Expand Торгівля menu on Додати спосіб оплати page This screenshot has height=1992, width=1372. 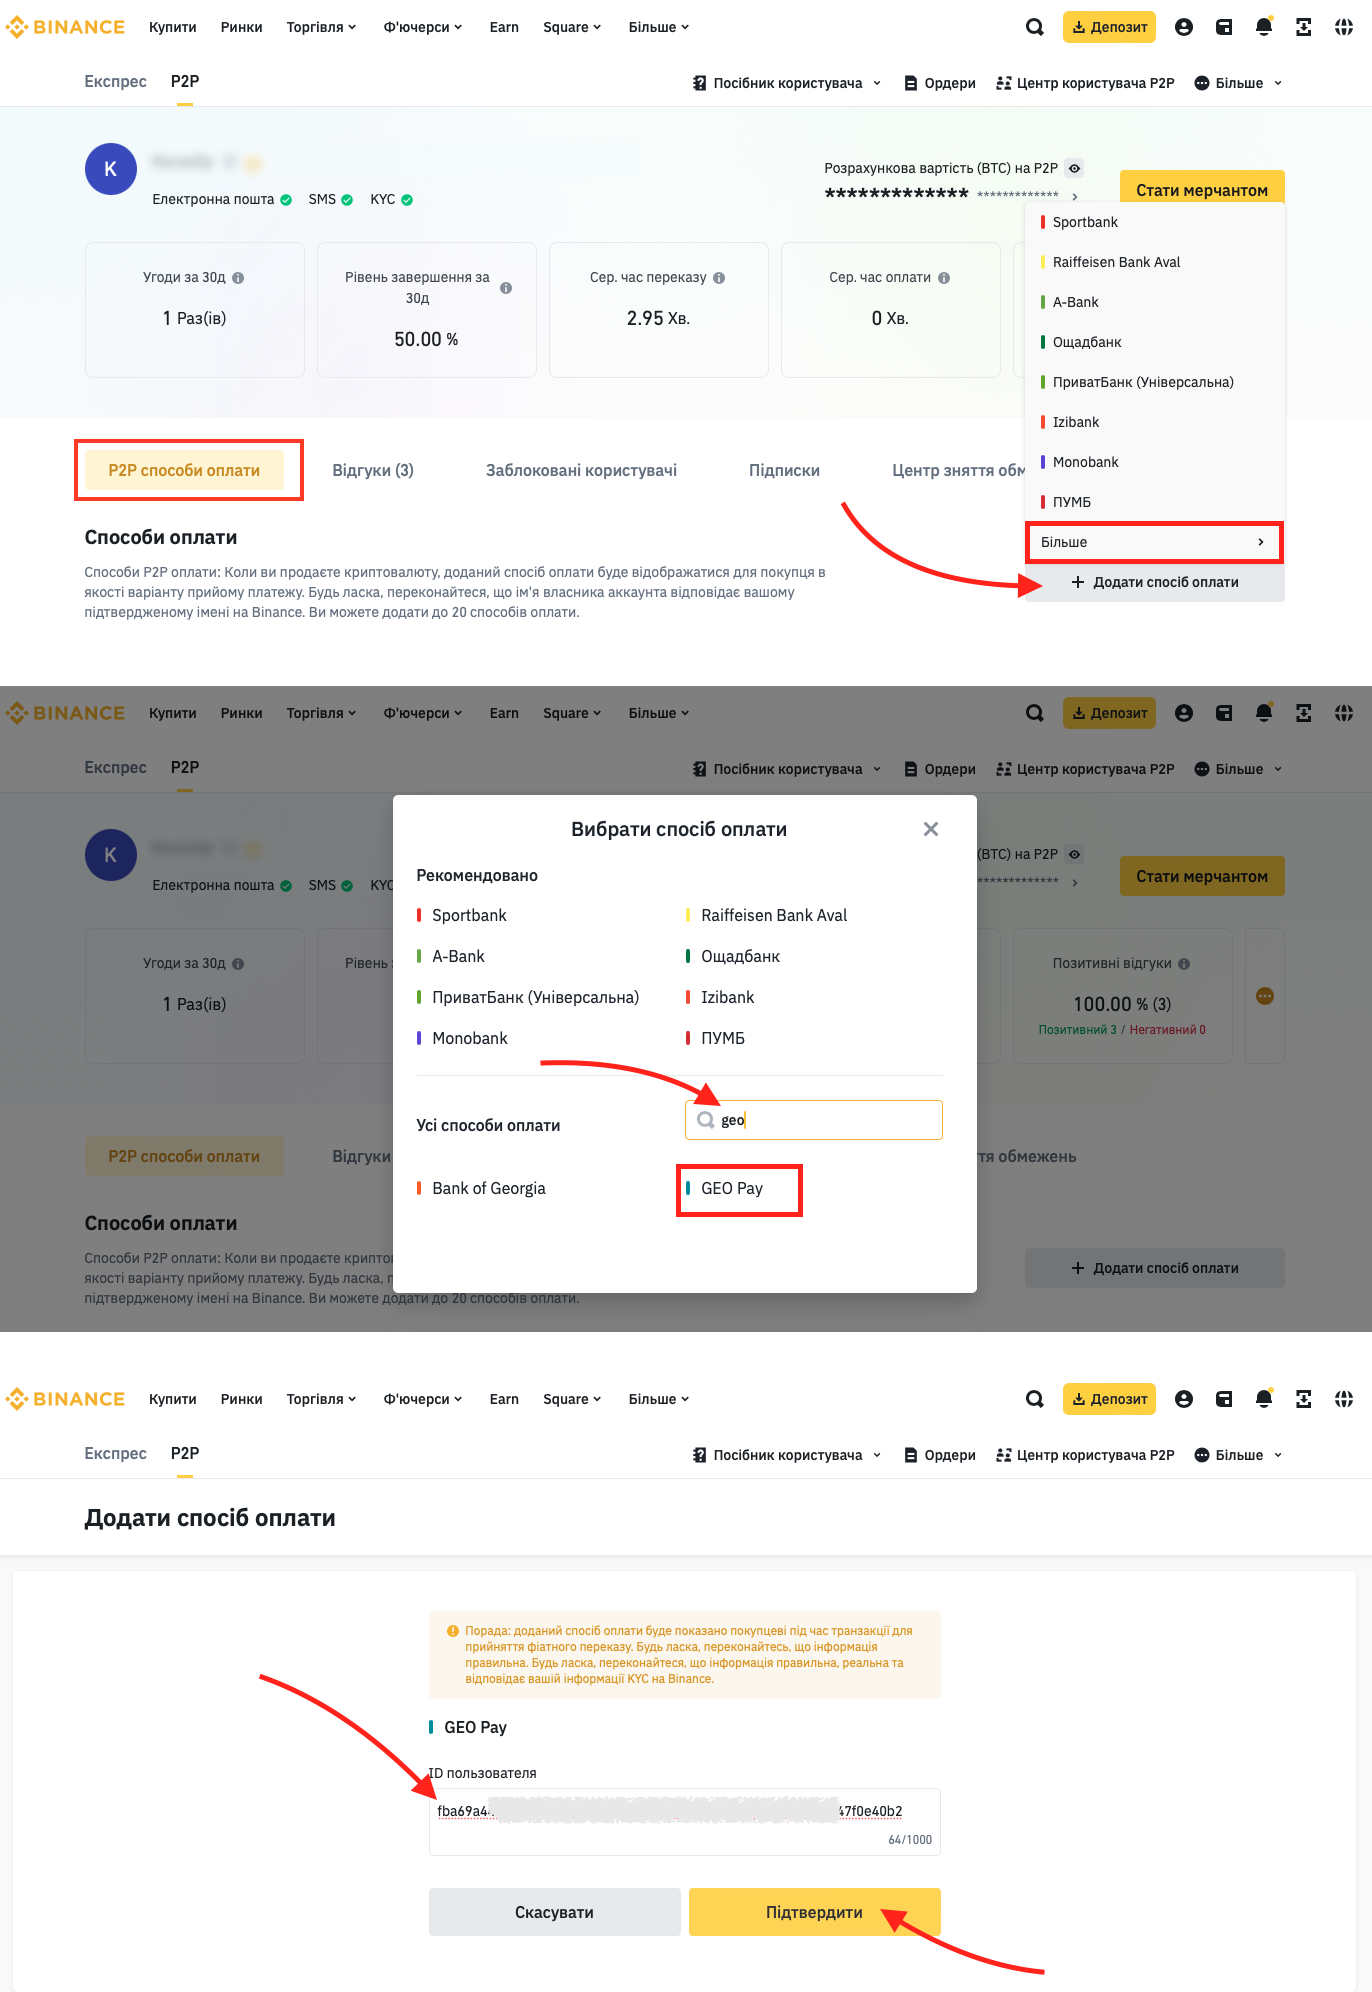click(321, 1399)
